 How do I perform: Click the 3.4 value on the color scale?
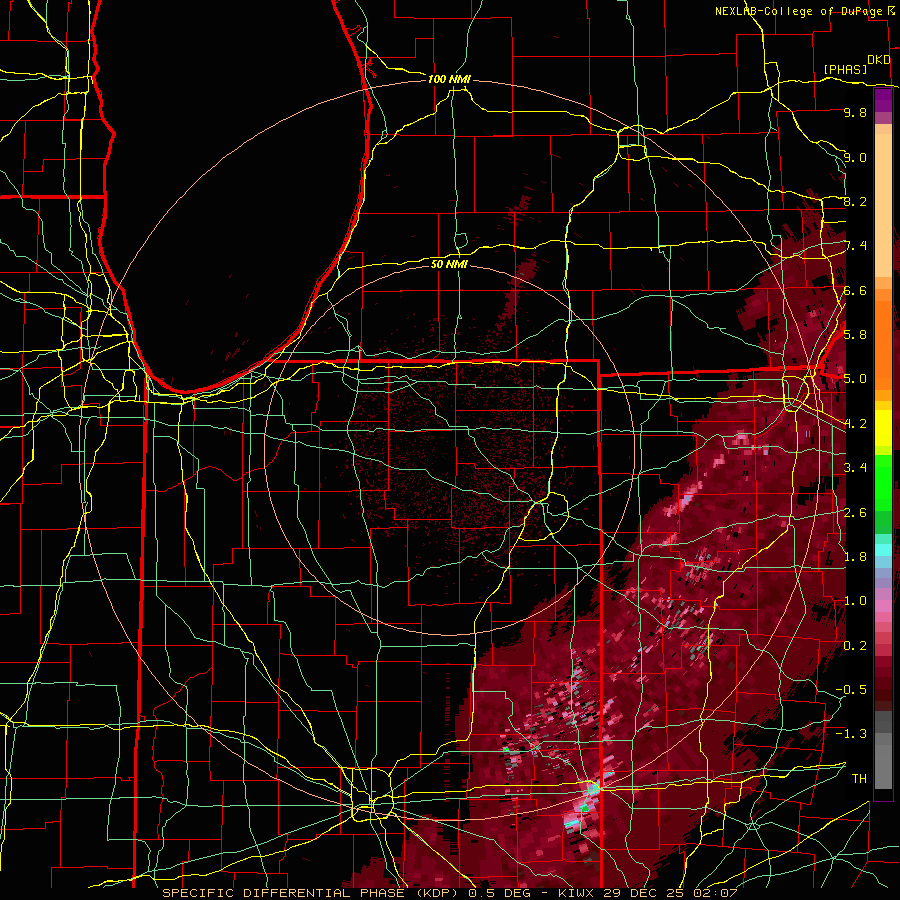pyautogui.click(x=855, y=467)
